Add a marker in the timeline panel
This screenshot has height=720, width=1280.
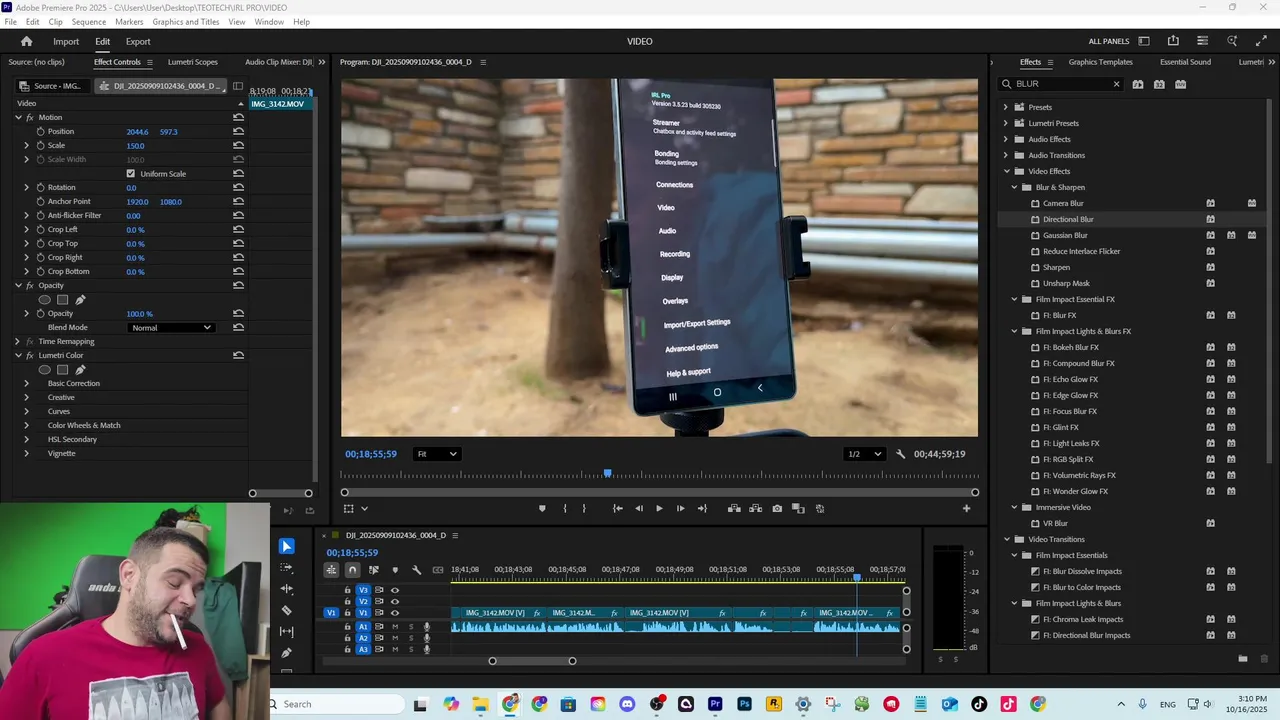(x=395, y=570)
